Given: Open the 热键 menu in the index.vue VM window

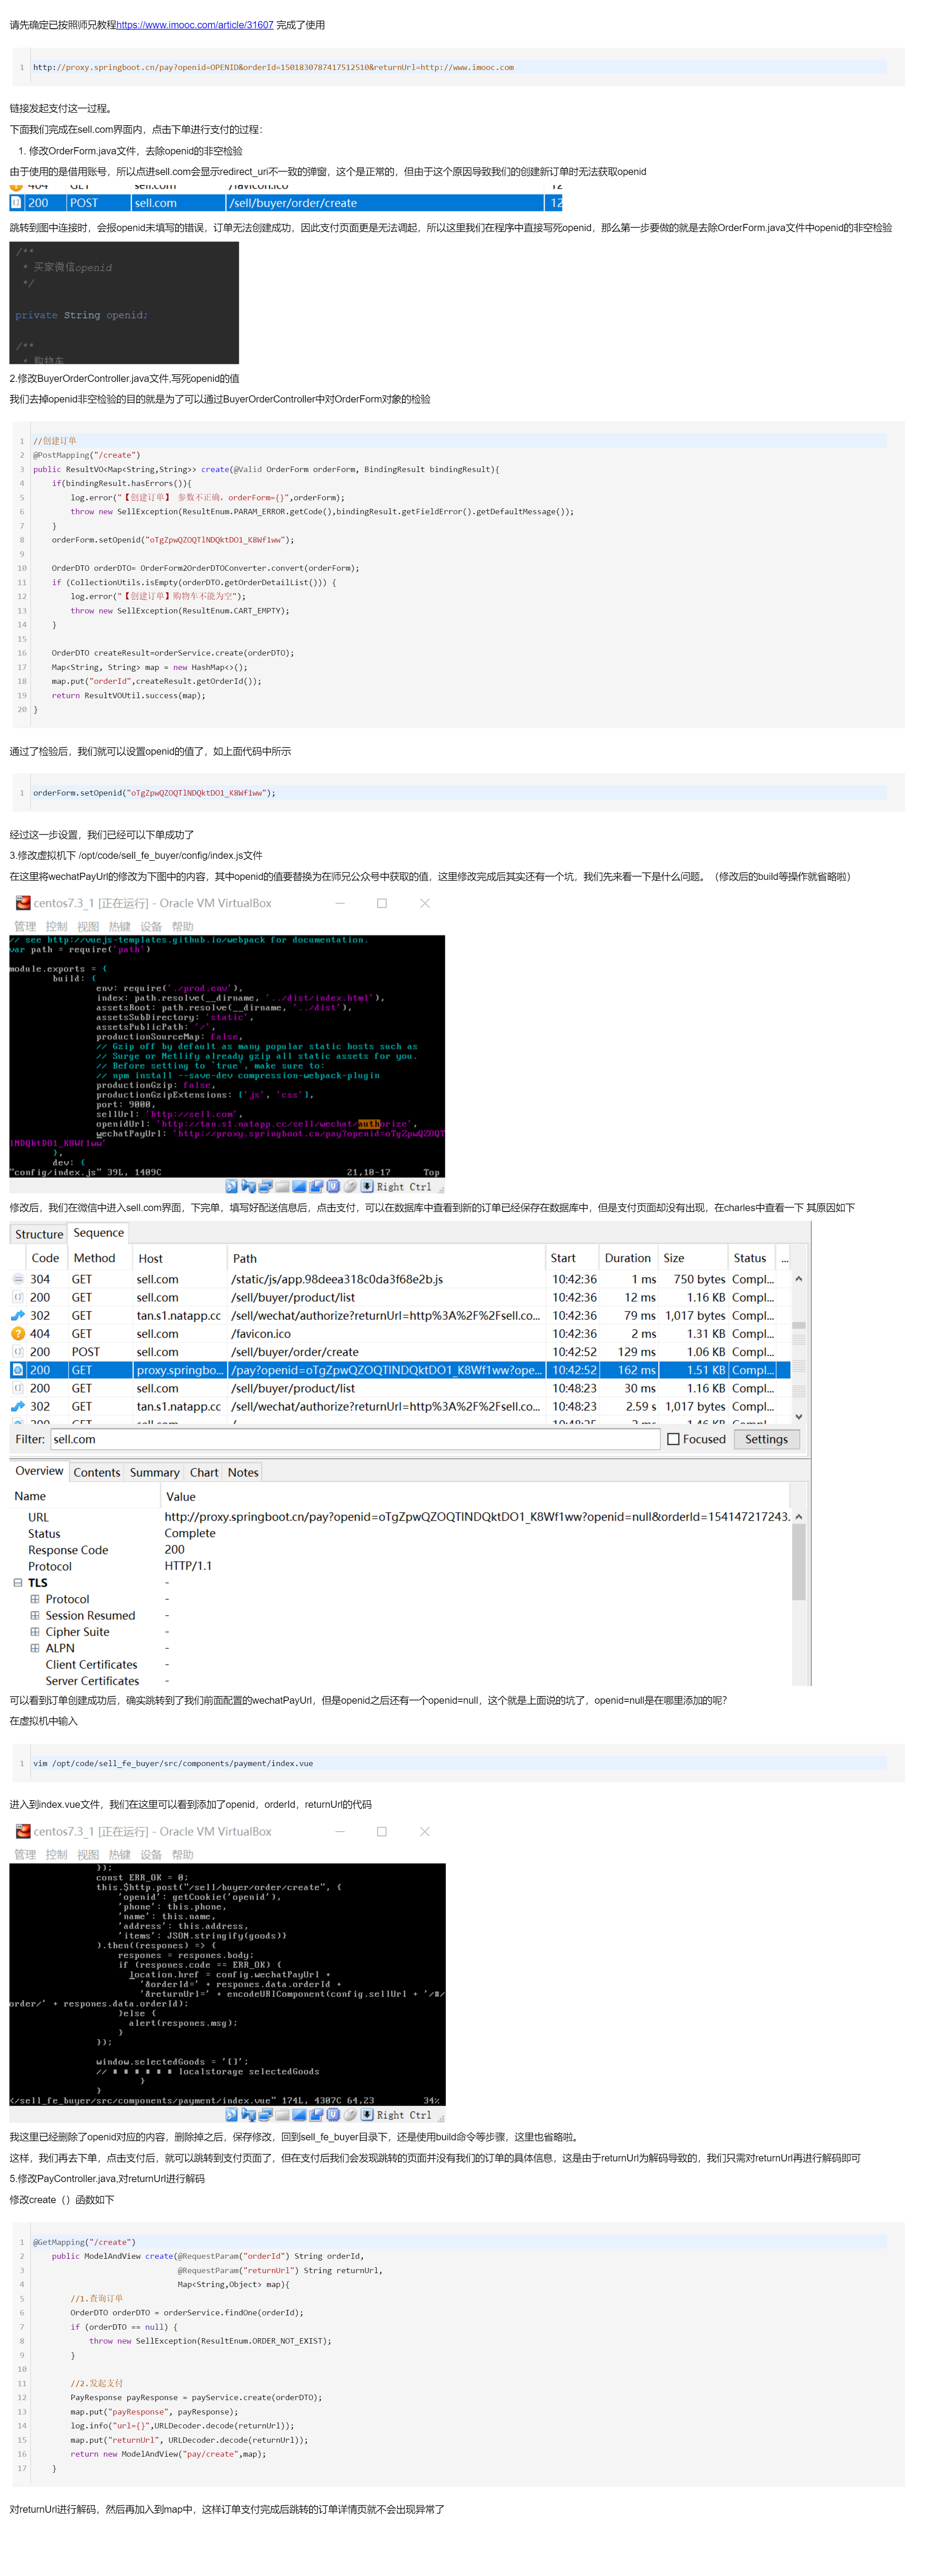Looking at the screenshot, I should pyautogui.click(x=120, y=1855).
